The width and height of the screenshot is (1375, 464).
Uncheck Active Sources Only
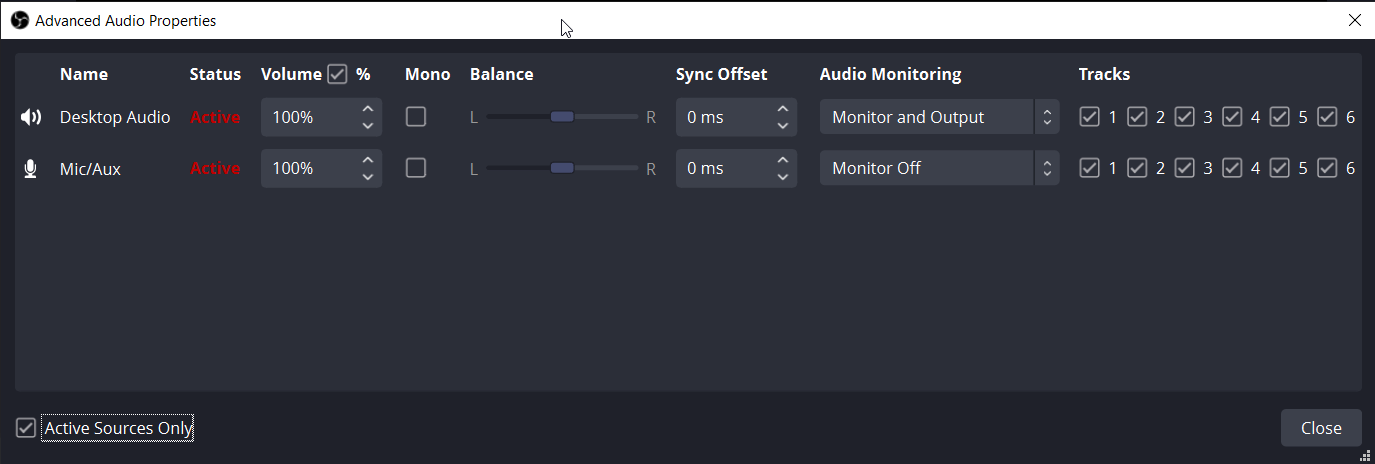[26, 428]
